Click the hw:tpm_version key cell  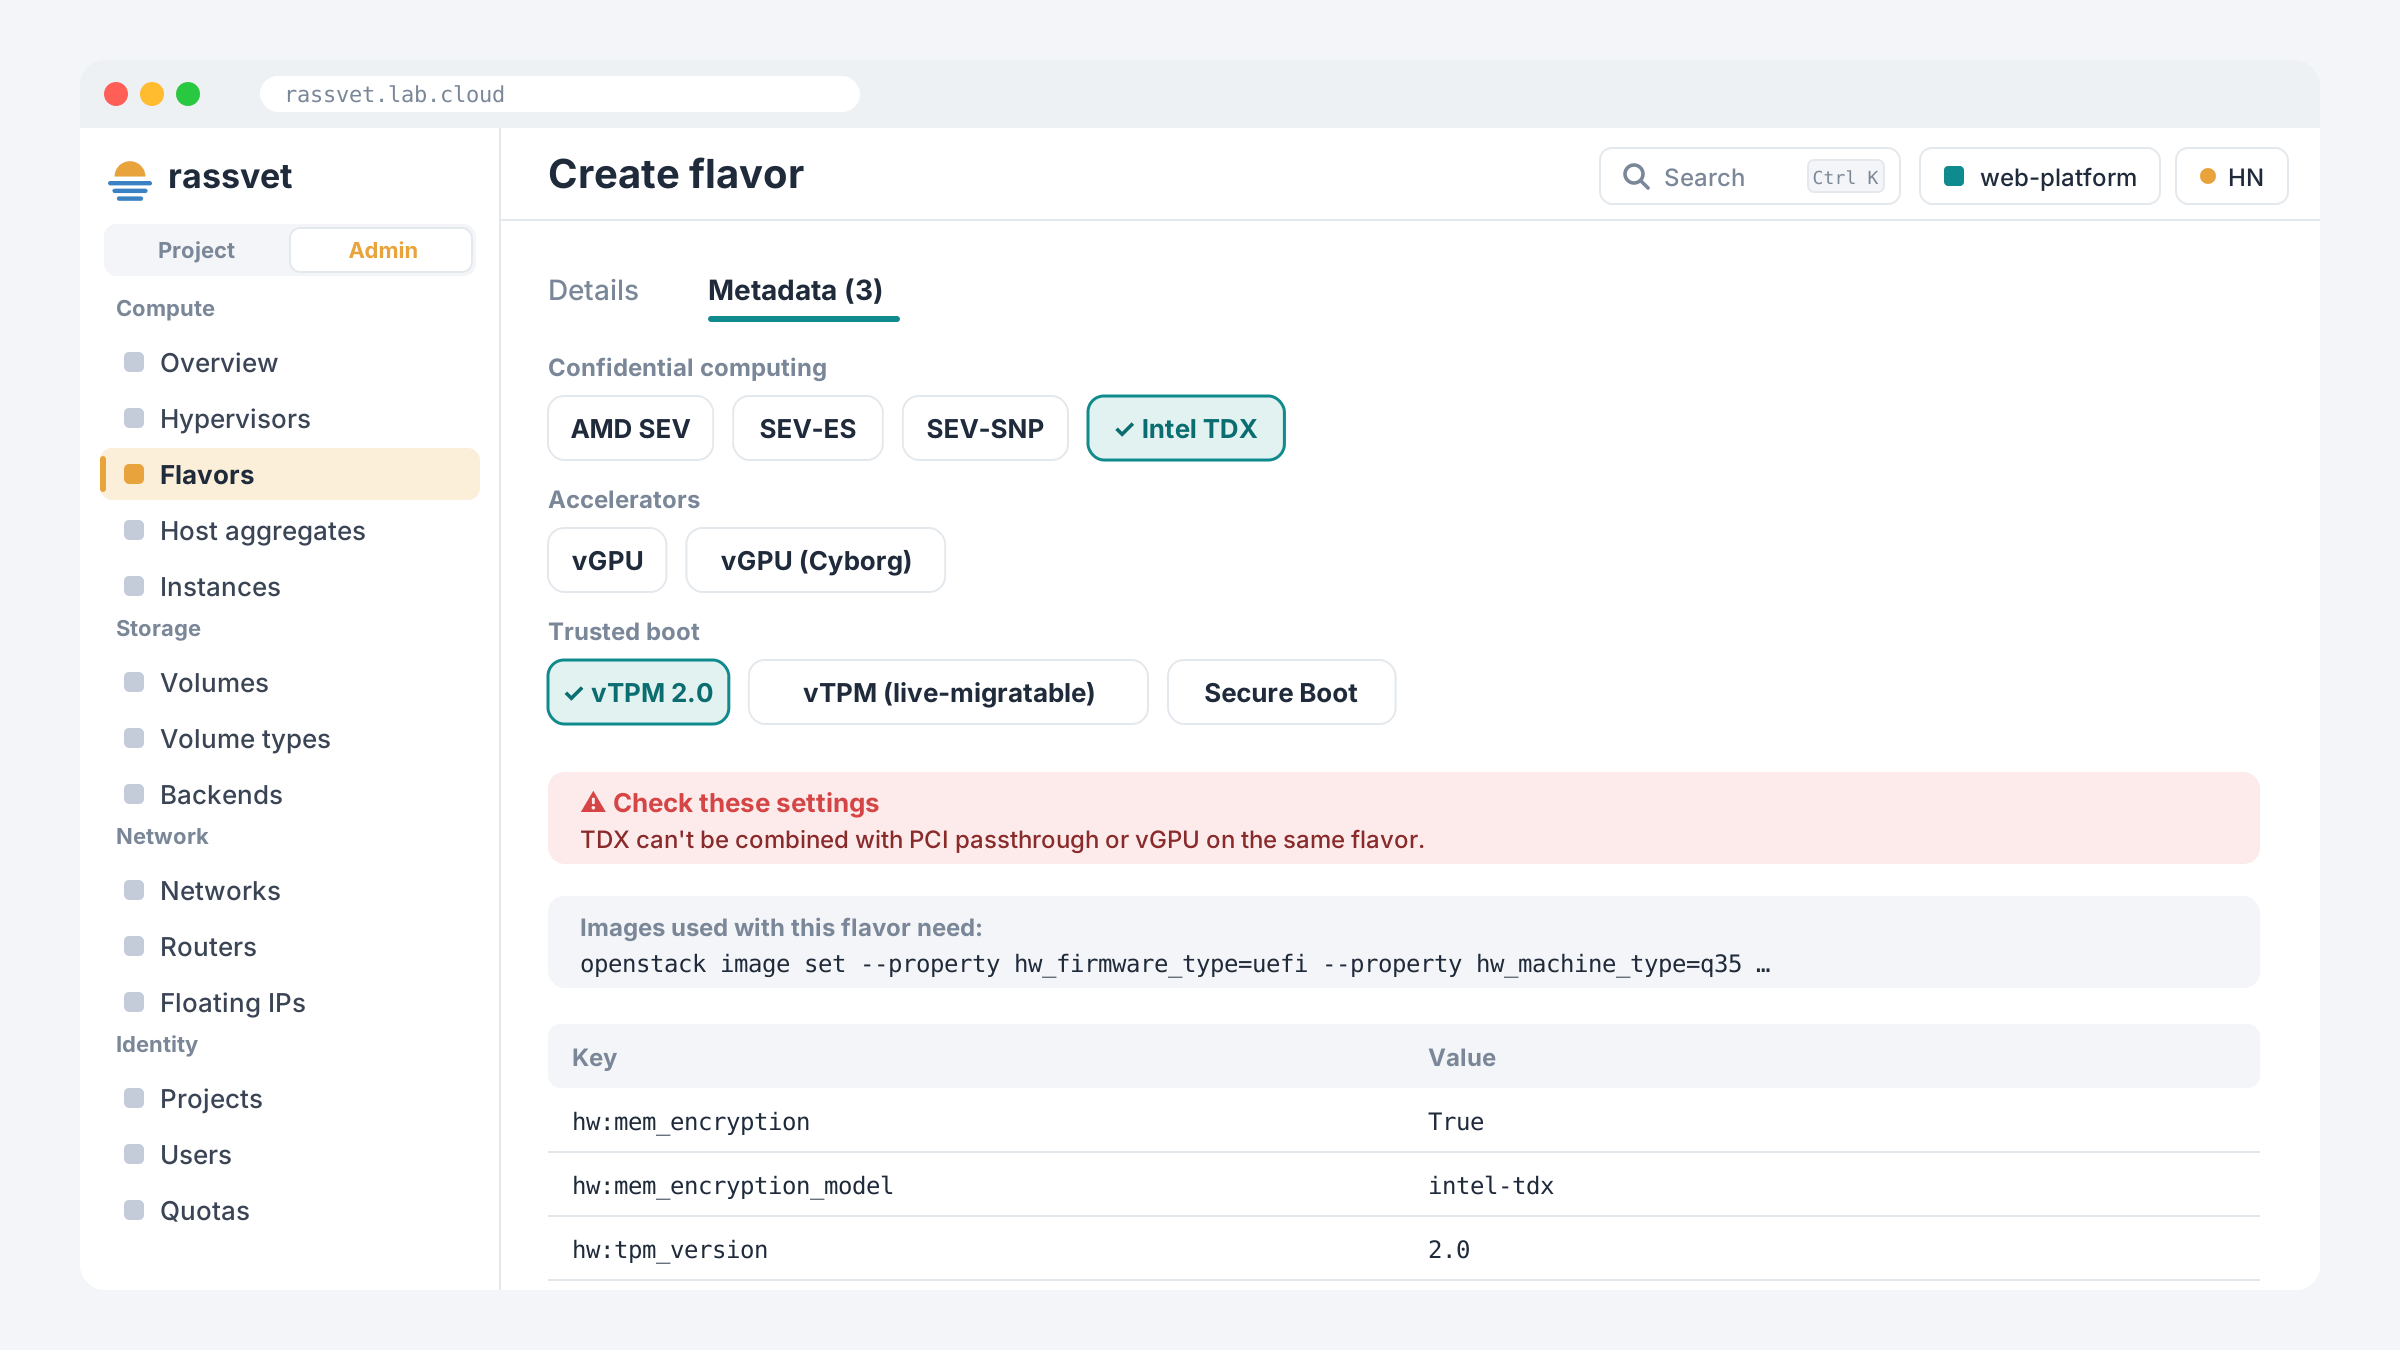[670, 1249]
